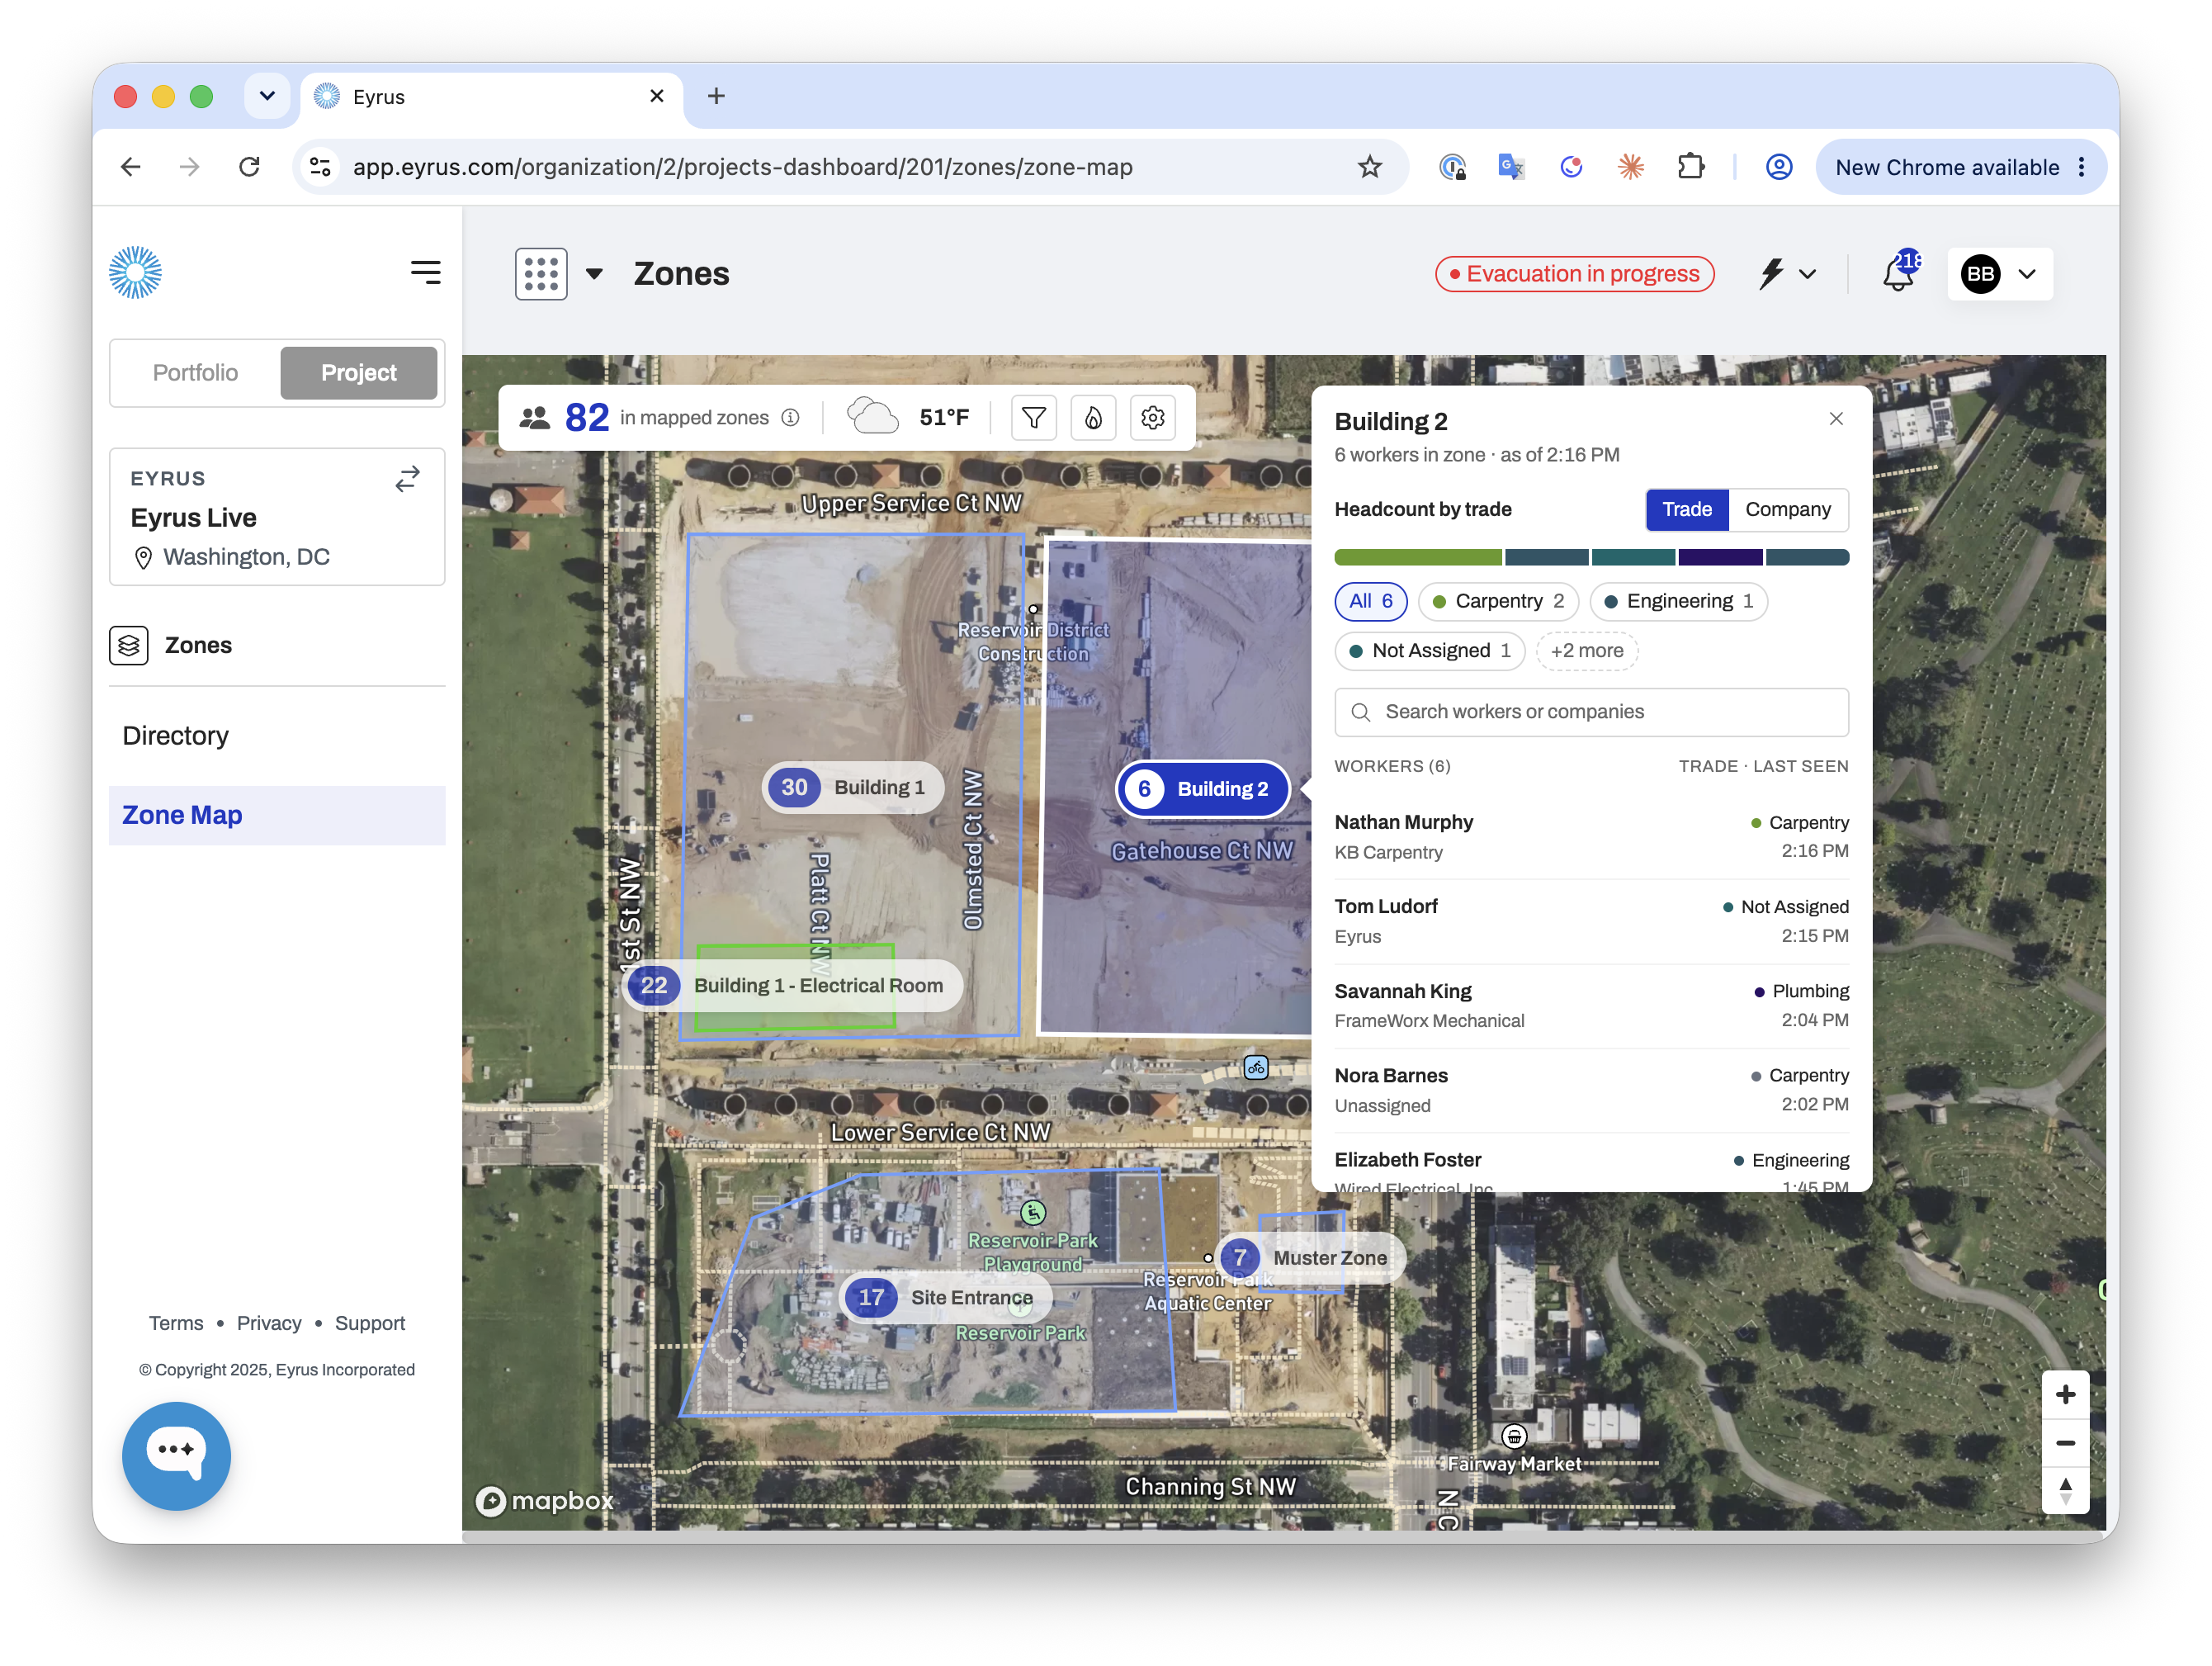
Task: Select the Portfolio toggle
Action: point(195,373)
